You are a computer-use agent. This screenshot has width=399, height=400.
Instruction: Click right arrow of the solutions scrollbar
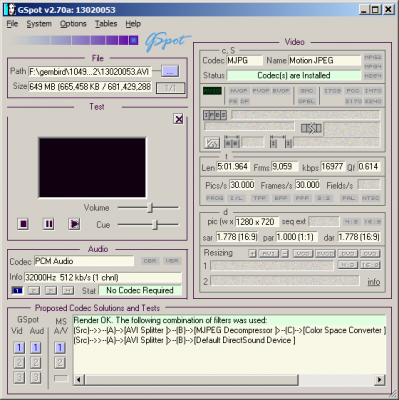(x=379, y=379)
